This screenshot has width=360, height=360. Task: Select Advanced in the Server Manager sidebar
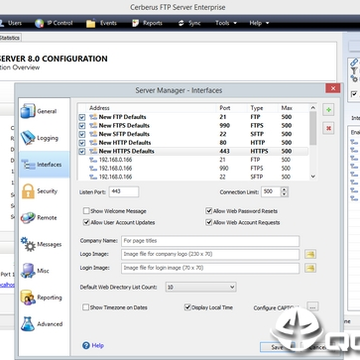(44, 324)
